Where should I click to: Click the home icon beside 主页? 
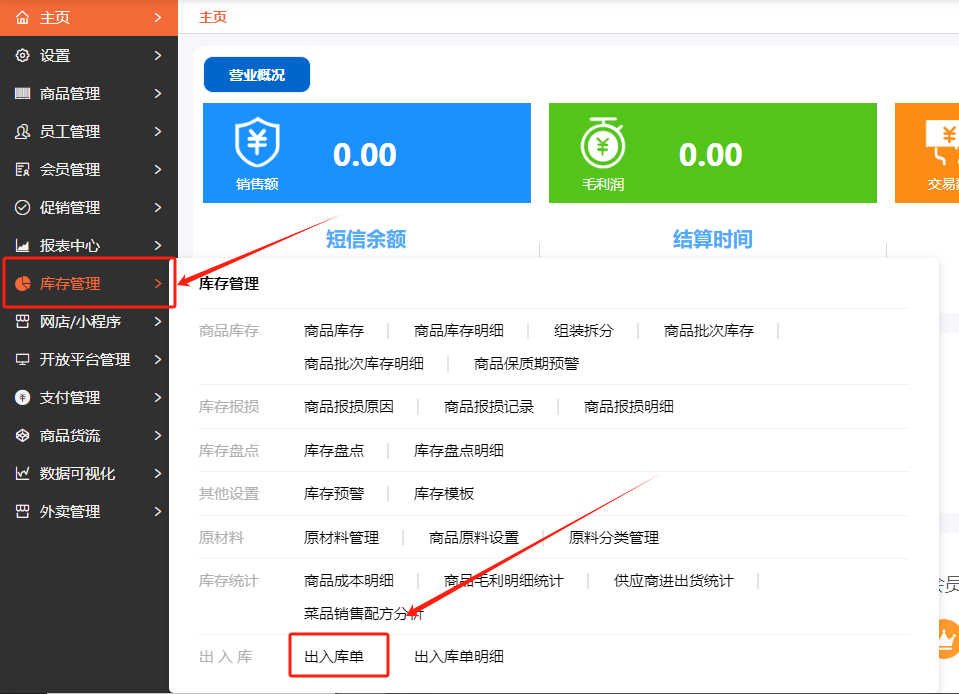click(22, 18)
